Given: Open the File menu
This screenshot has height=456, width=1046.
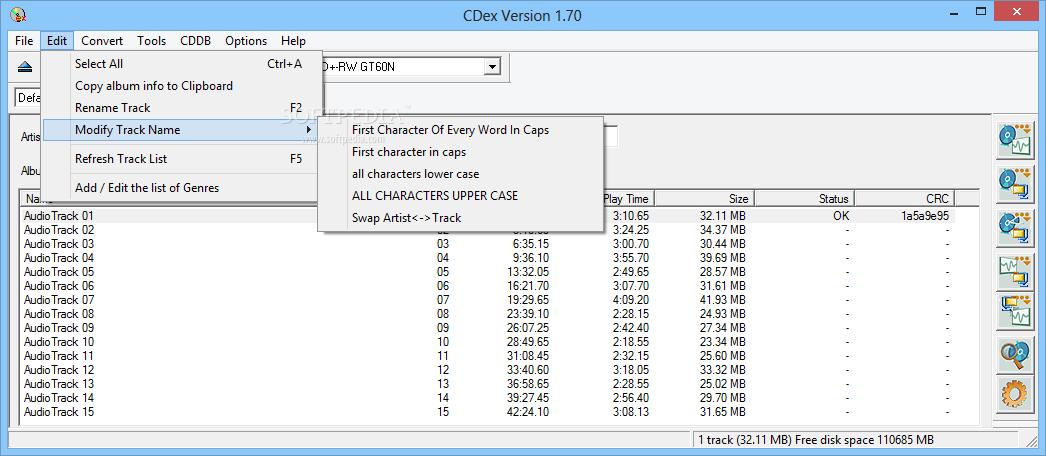Looking at the screenshot, I should pos(24,41).
